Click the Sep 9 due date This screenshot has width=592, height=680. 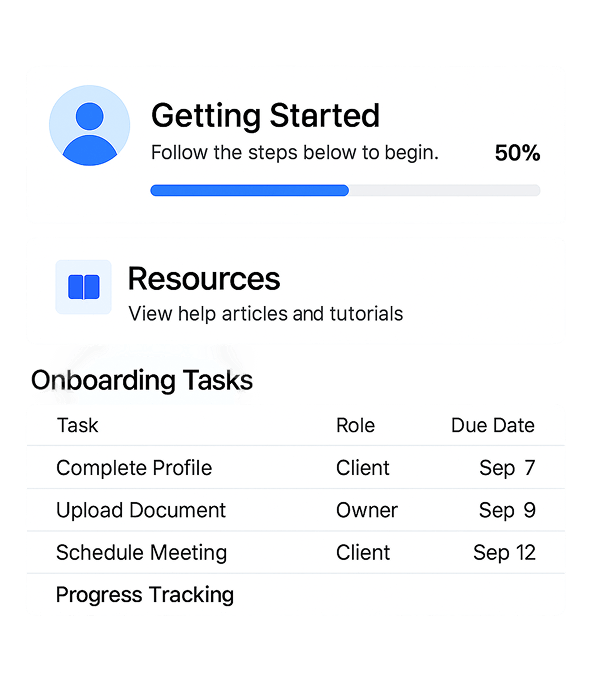(x=507, y=510)
